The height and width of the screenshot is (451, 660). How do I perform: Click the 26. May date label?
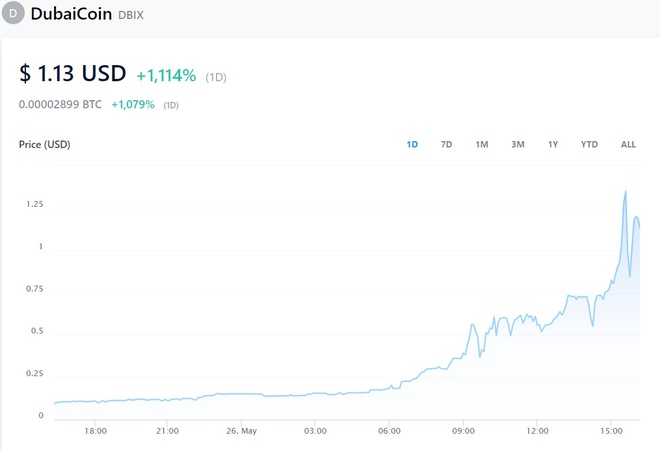click(241, 431)
